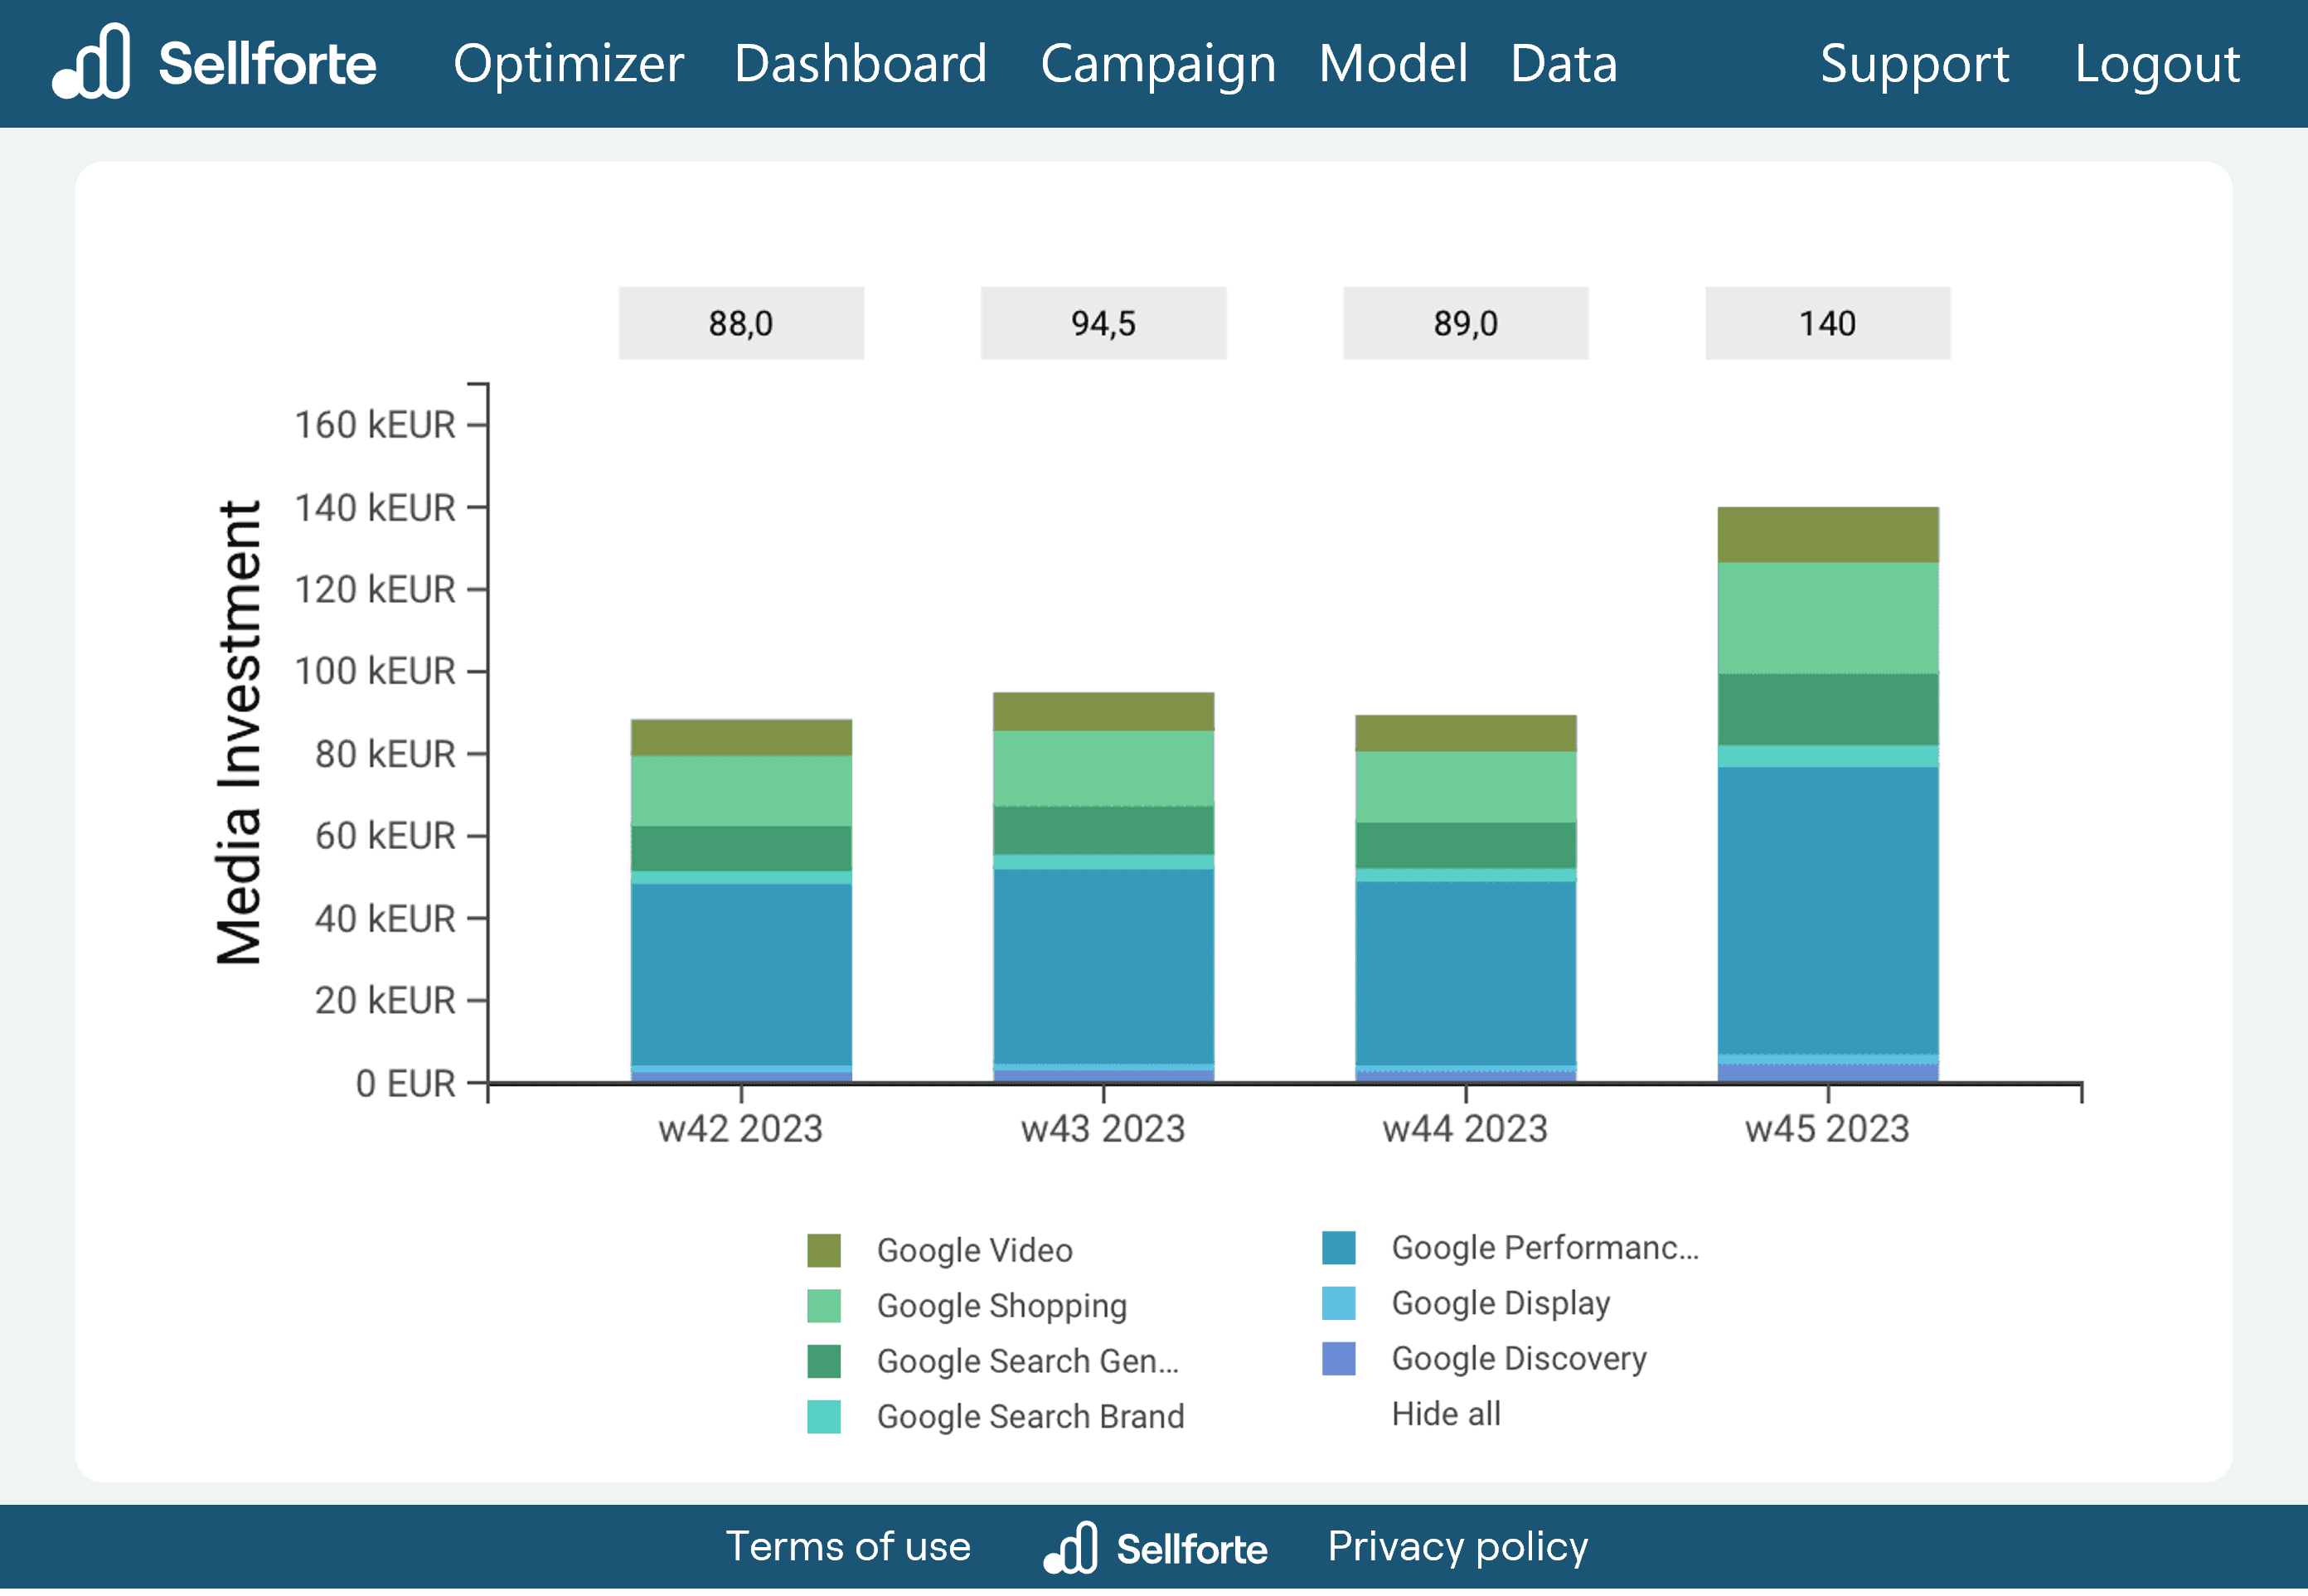Click Google Shopping segment in w45 bar
This screenshot has width=2308, height=1596.
(x=1827, y=618)
